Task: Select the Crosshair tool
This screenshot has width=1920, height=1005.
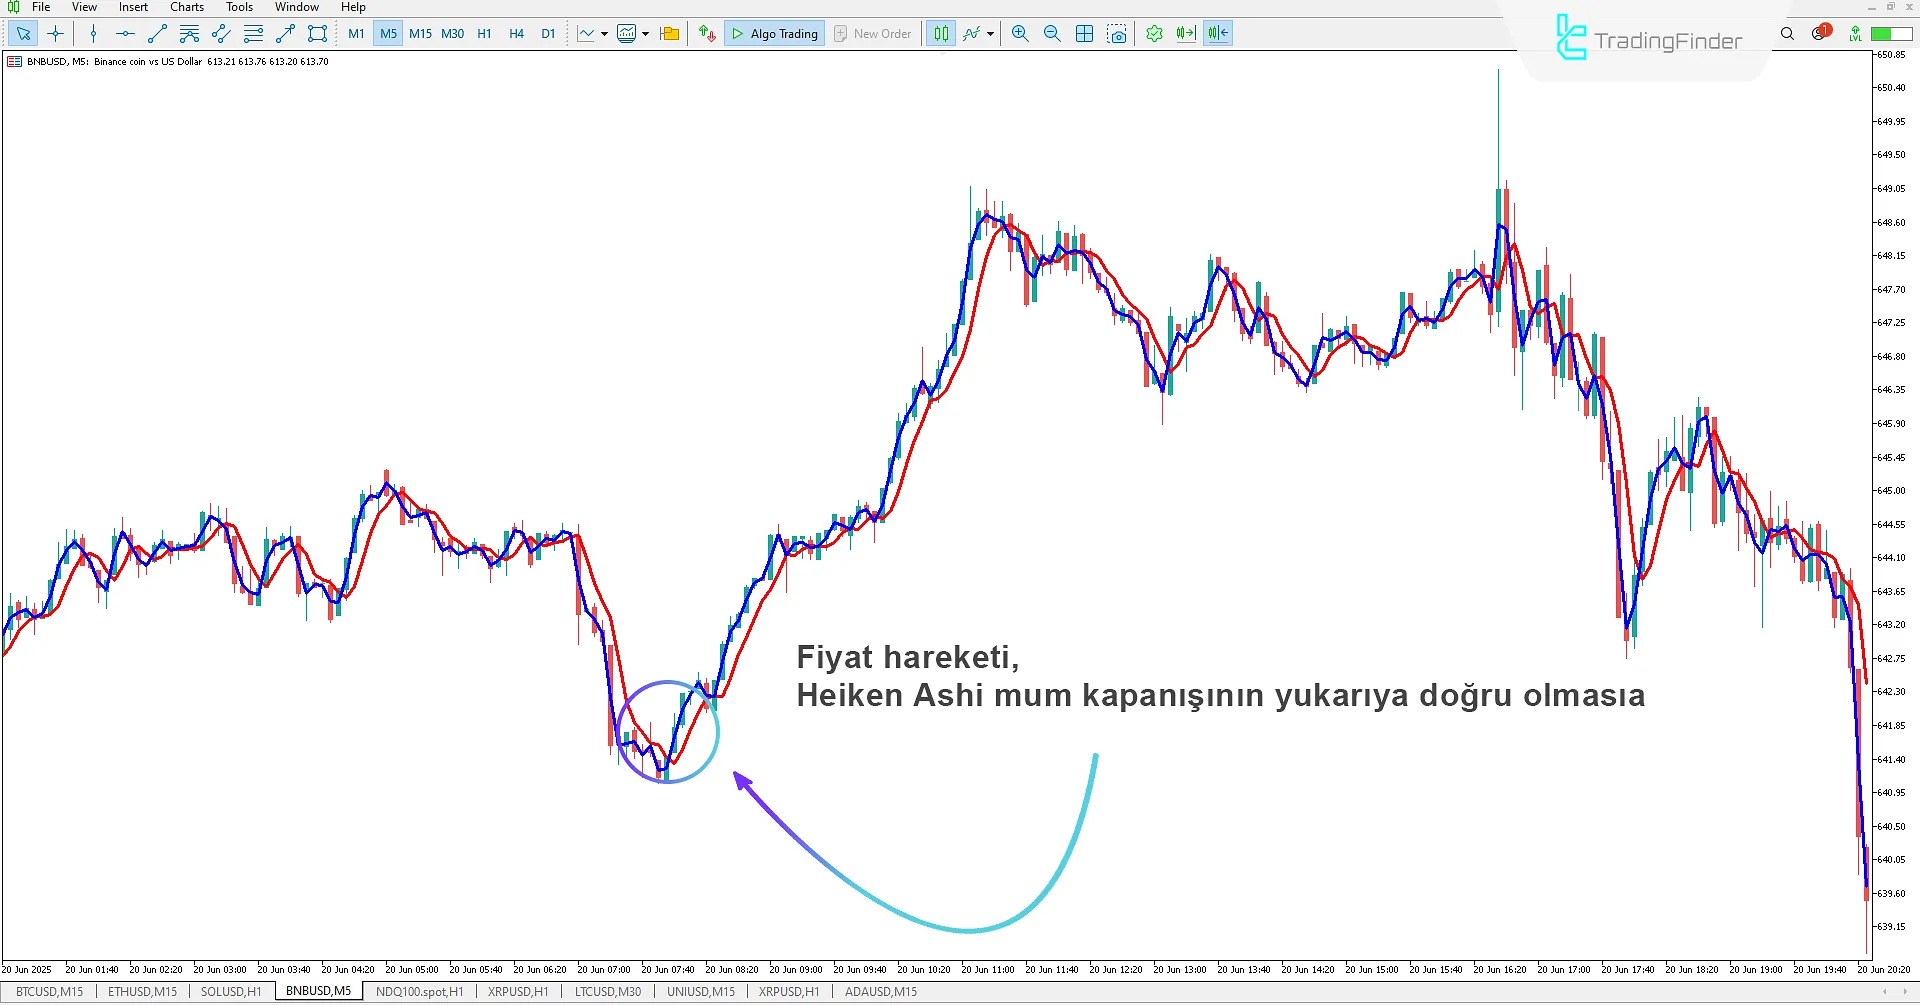Action: [55, 33]
